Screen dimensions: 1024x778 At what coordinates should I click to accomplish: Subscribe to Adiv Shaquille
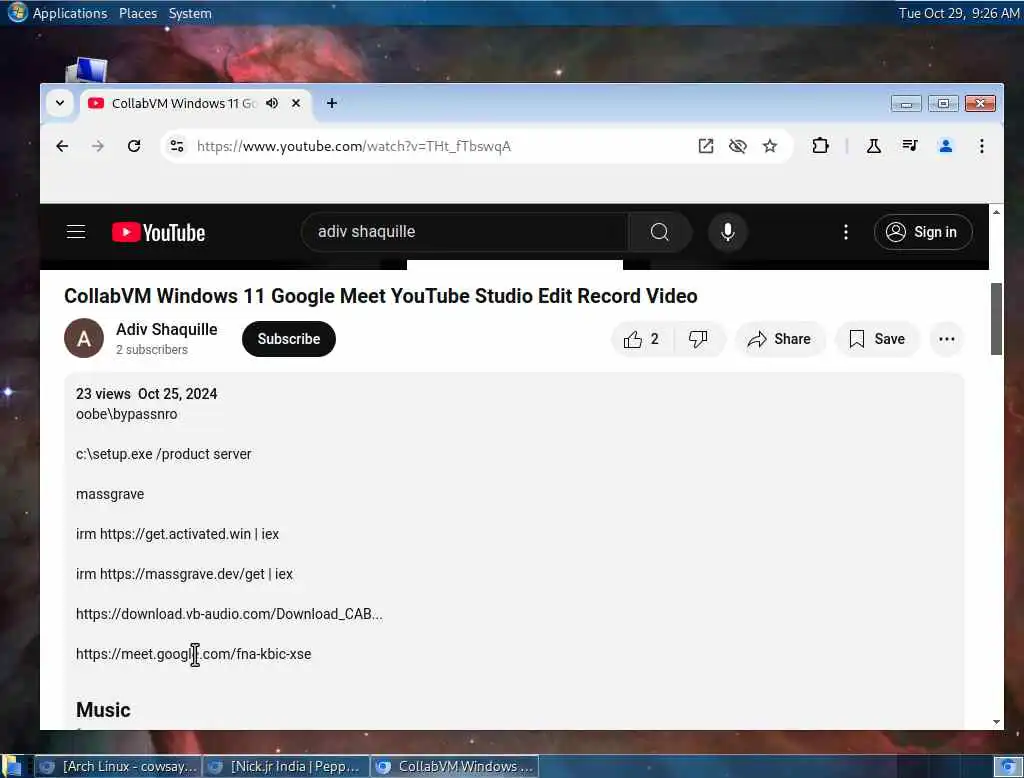click(289, 339)
